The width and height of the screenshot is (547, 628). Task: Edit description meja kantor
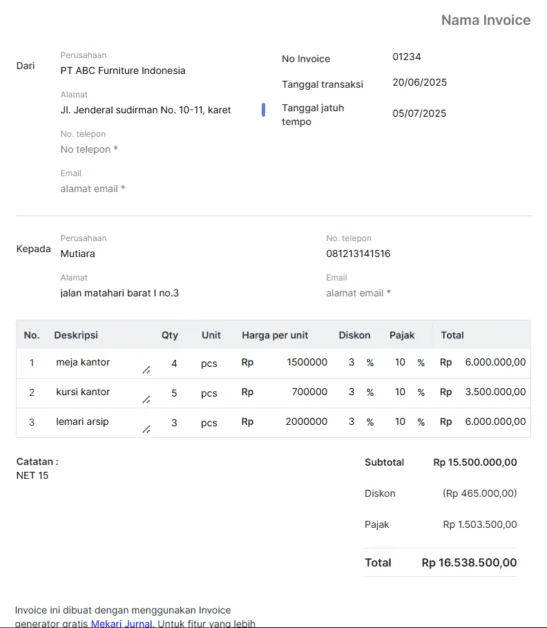click(x=83, y=362)
